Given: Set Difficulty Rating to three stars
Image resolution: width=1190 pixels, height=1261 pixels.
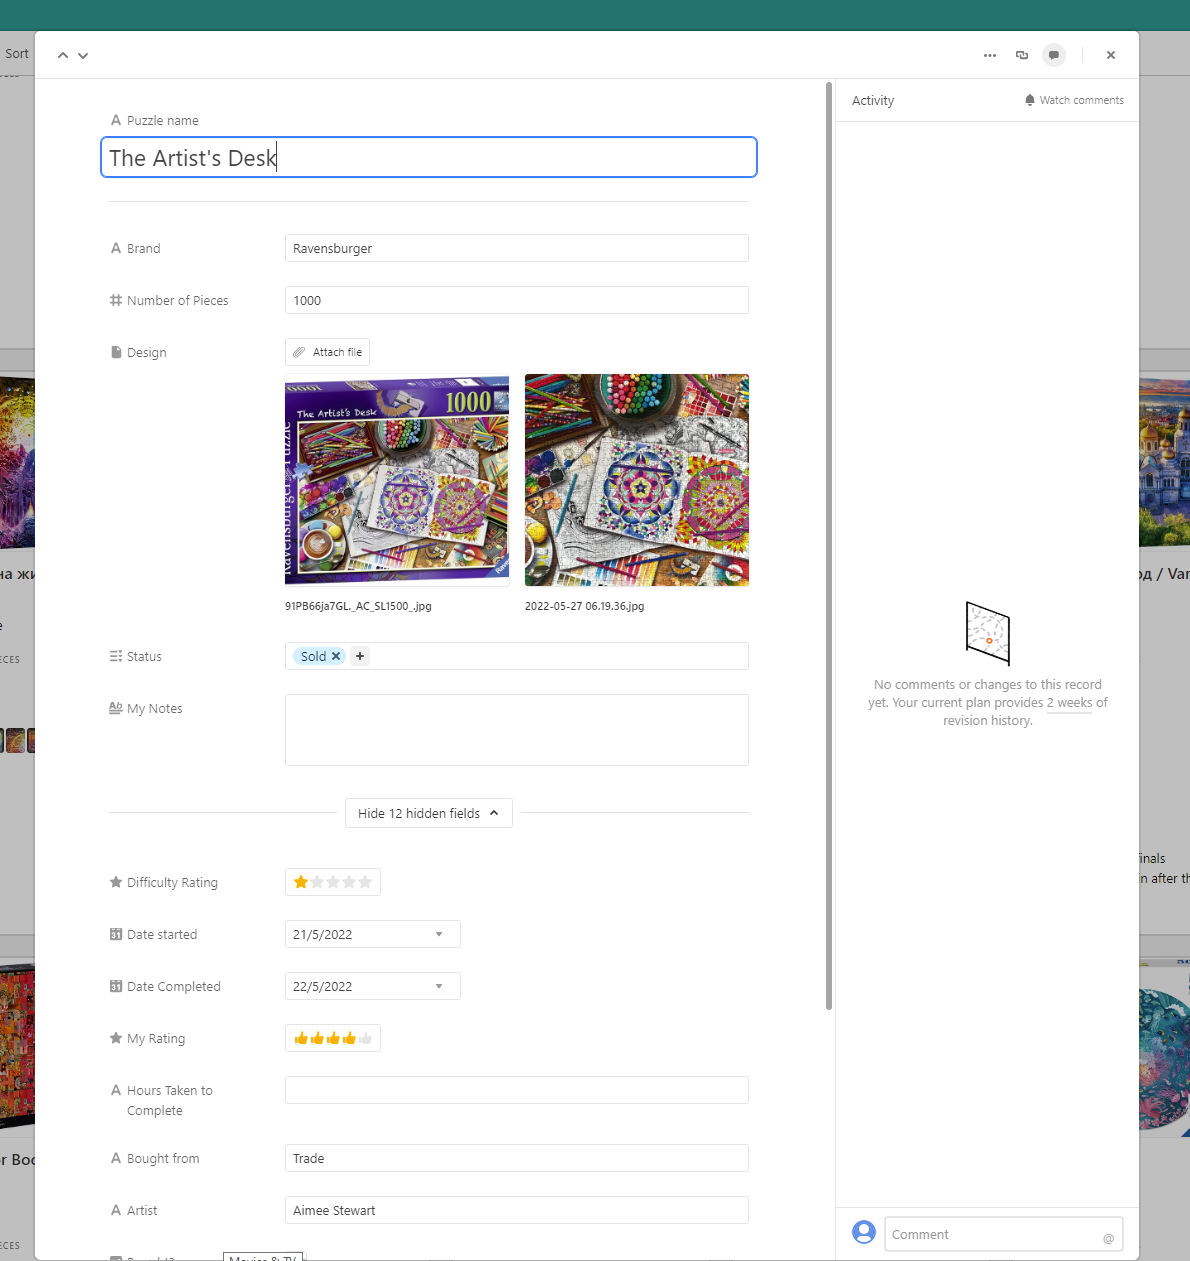Looking at the screenshot, I should point(333,882).
